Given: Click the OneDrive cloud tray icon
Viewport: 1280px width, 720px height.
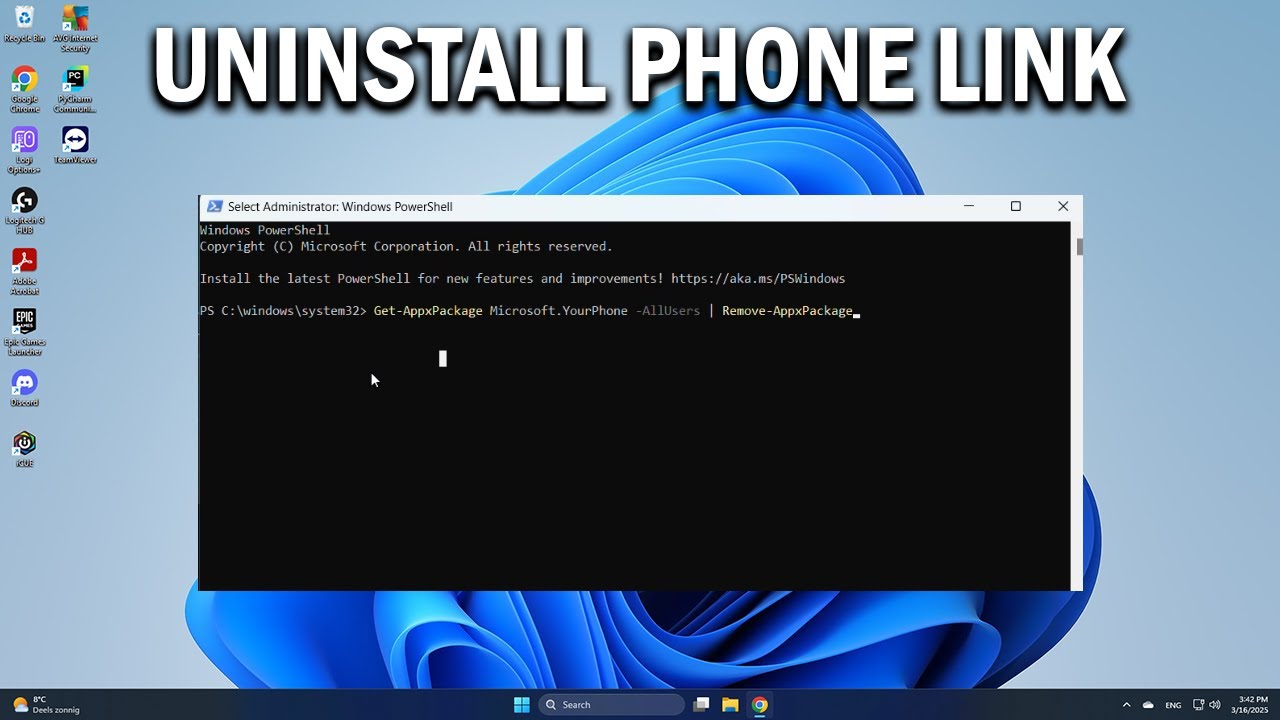Looking at the screenshot, I should (1148, 705).
